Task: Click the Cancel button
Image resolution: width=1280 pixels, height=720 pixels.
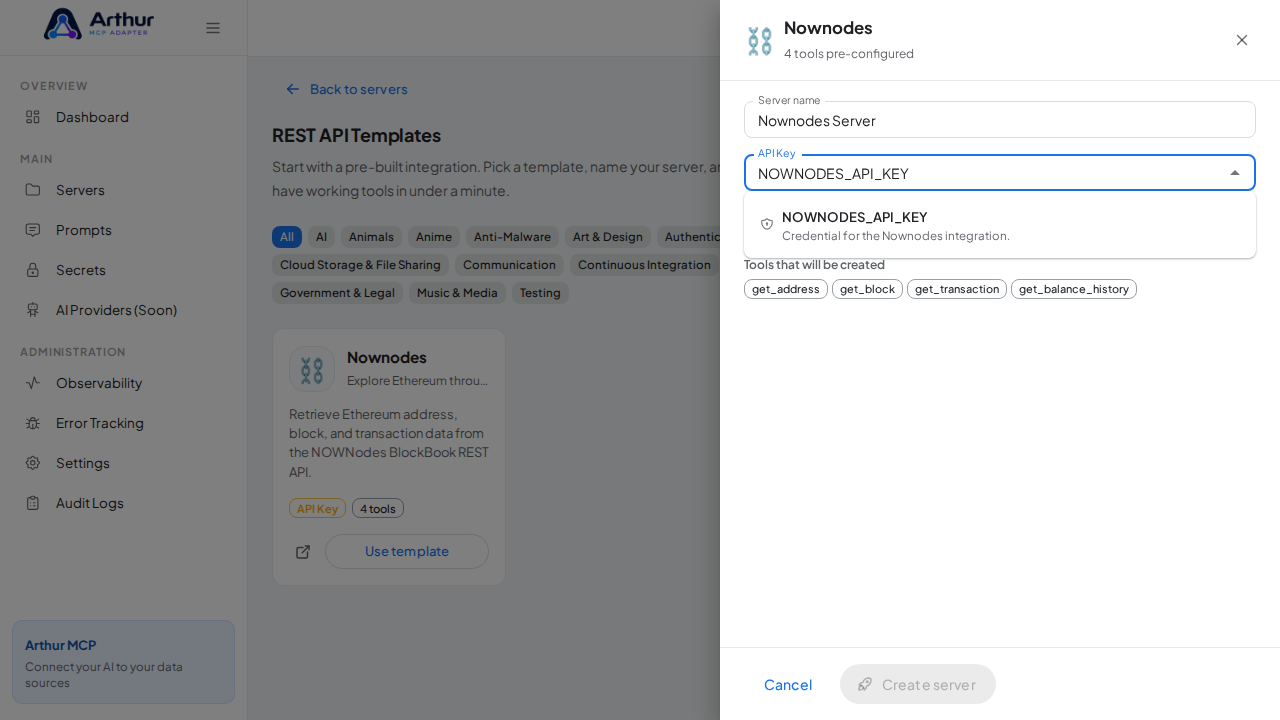Action: tap(788, 684)
